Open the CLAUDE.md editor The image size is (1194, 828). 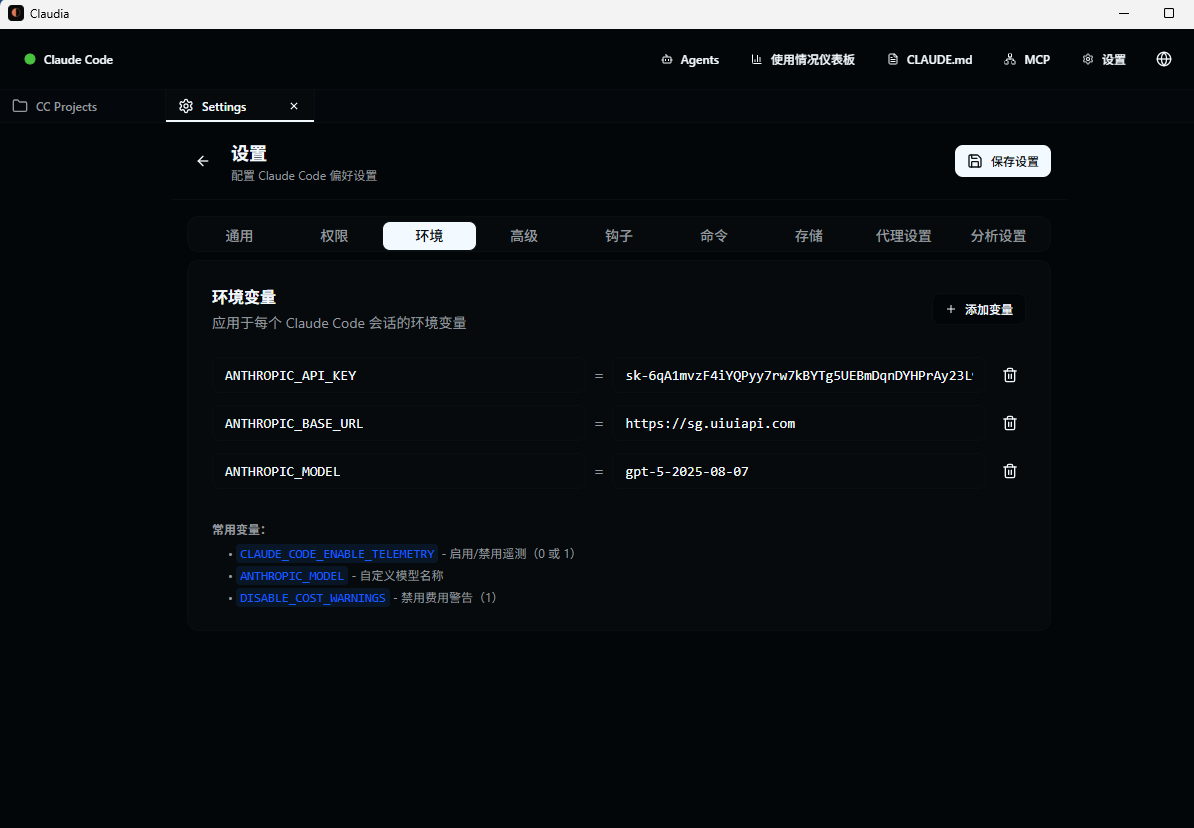click(930, 59)
